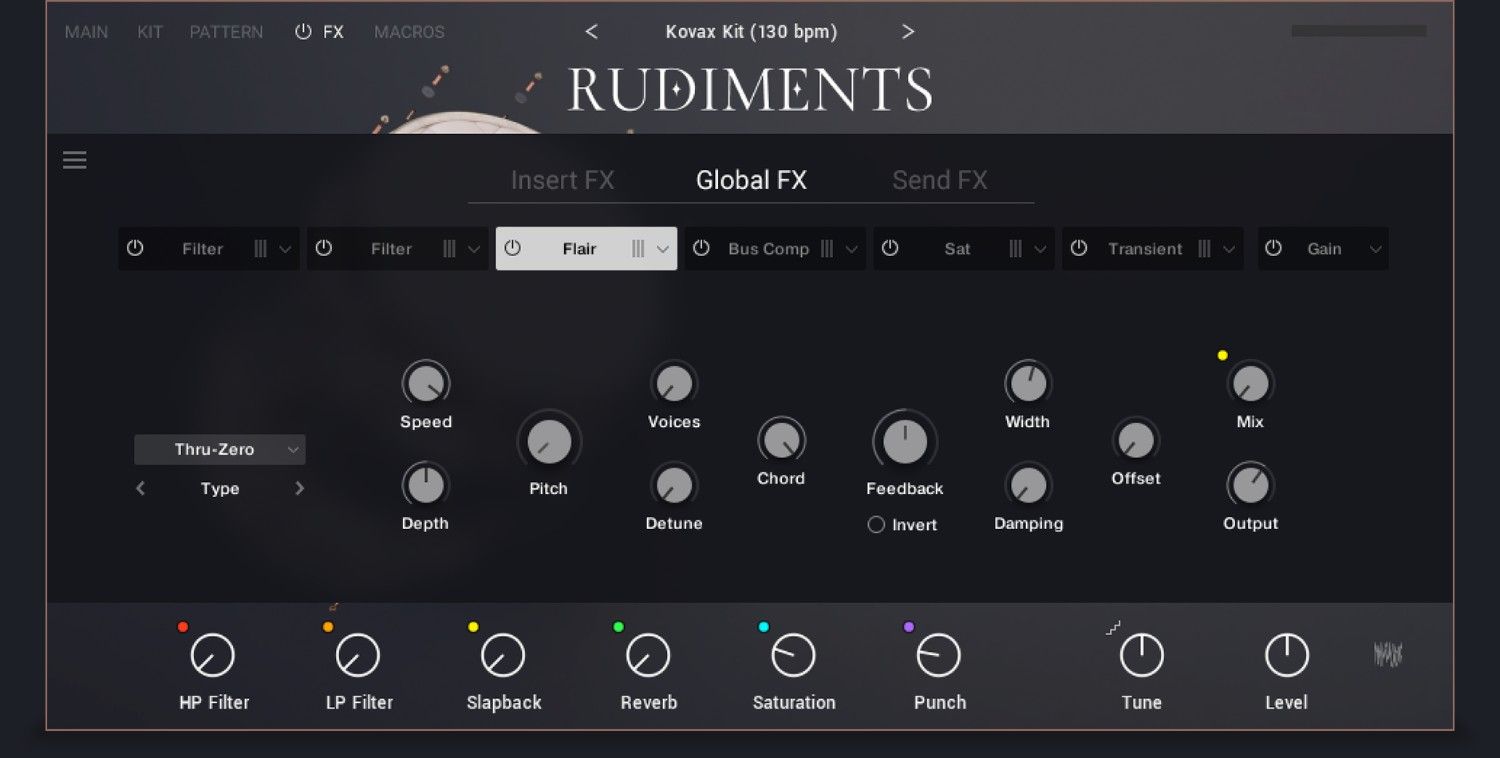Open the hamburger menu
Viewport: 1500px width, 758px height.
(74, 160)
